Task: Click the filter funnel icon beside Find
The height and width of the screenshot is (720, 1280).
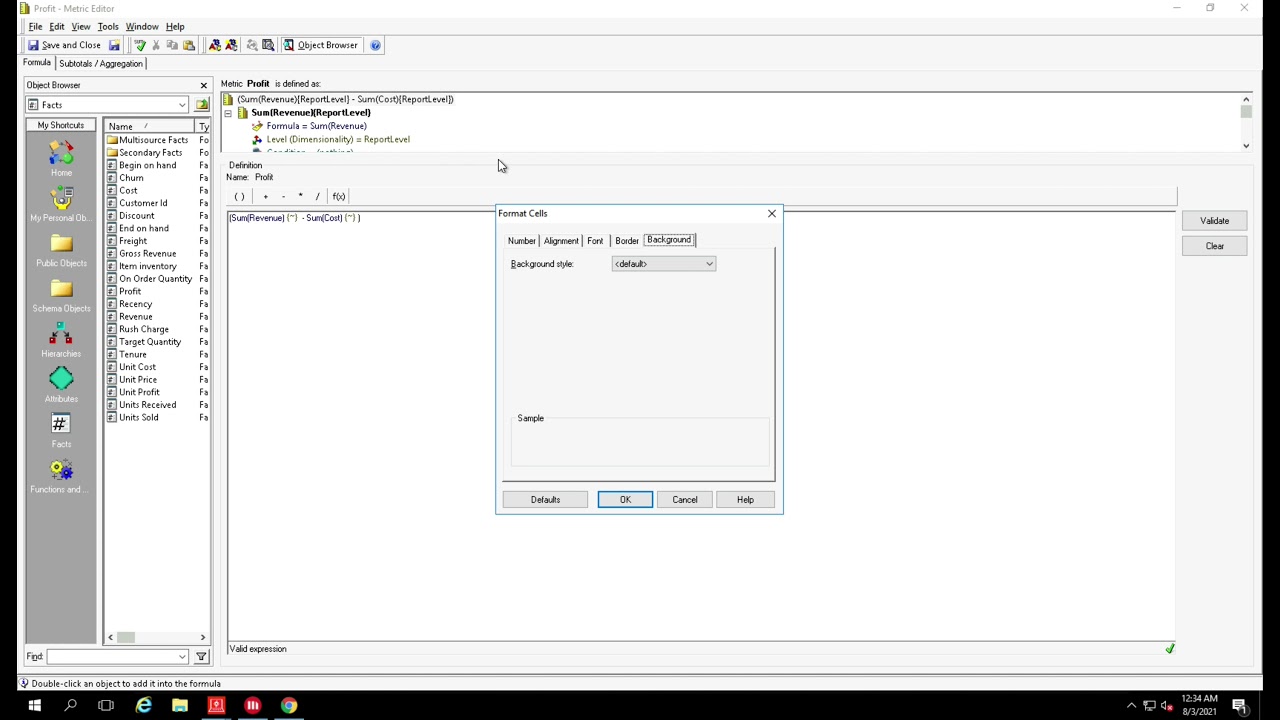Action: (201, 657)
